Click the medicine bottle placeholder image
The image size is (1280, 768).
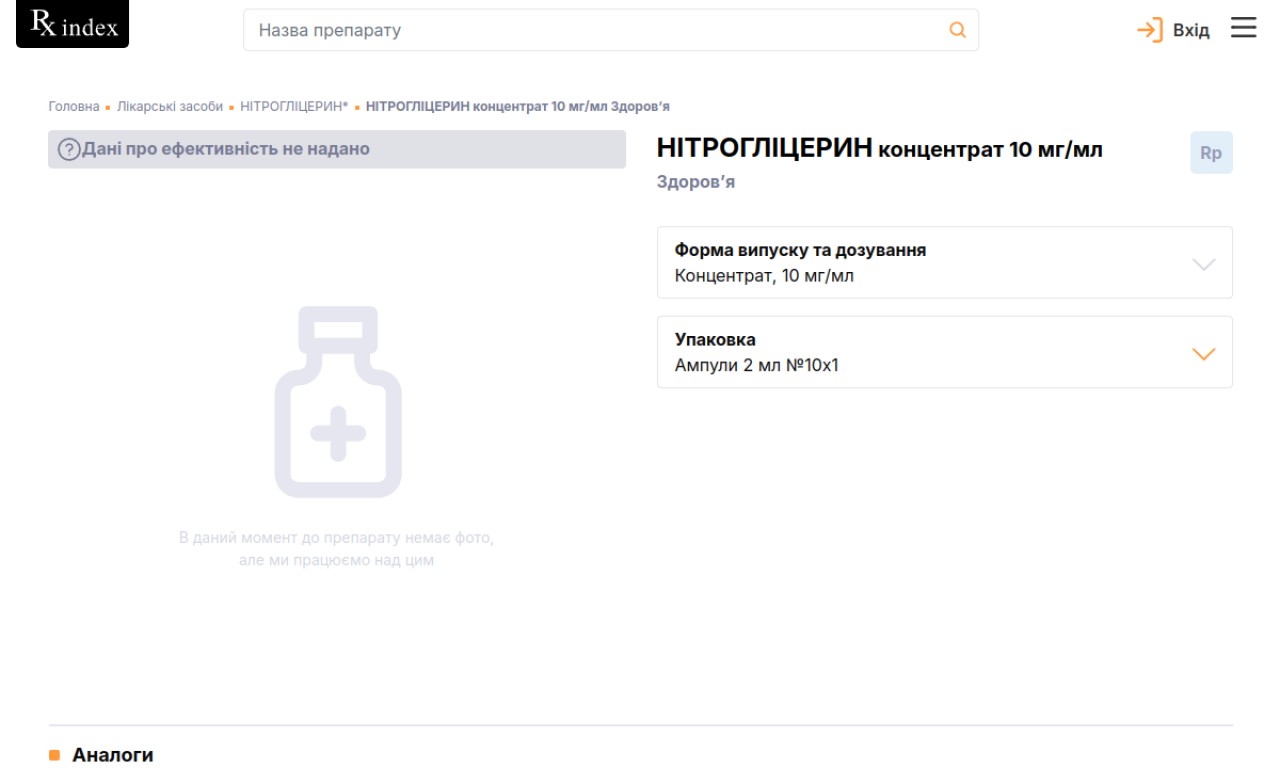tap(338, 402)
